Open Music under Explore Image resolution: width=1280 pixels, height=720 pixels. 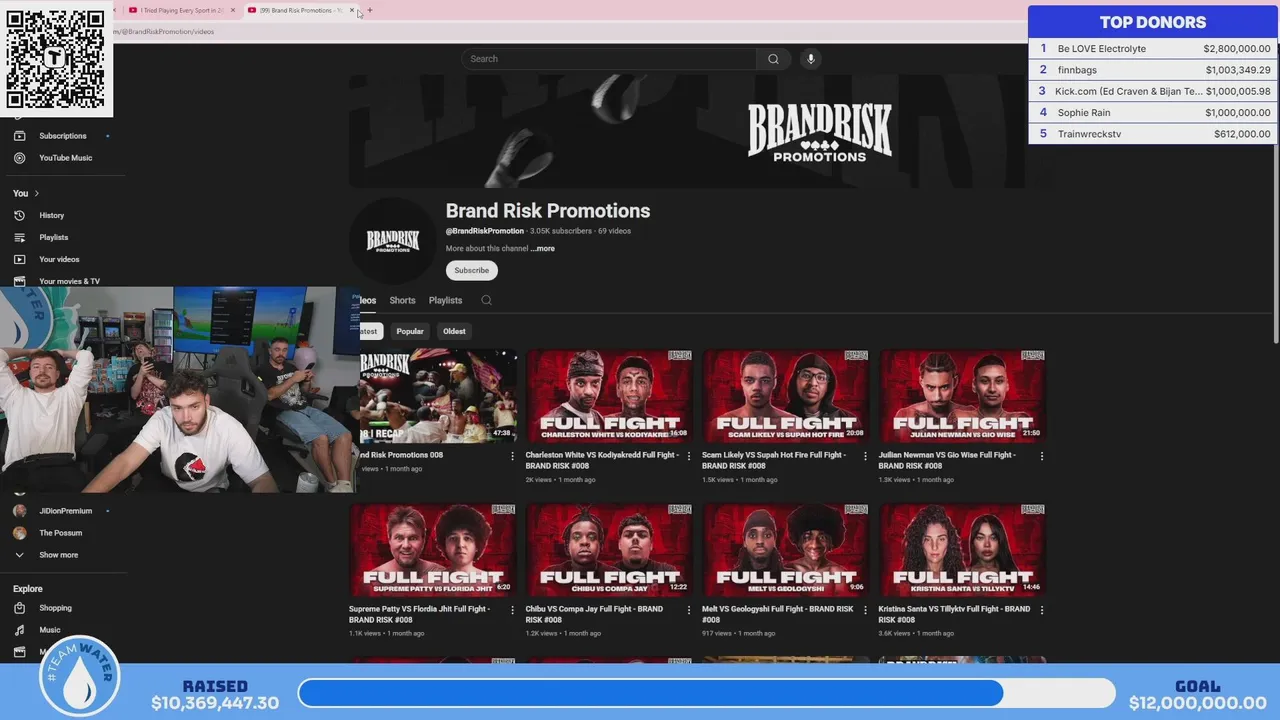click(50, 630)
